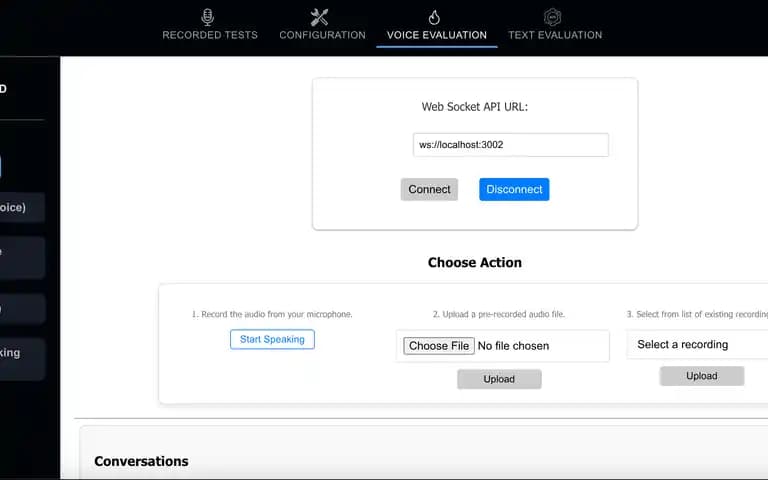Click the flame icon above Voice Evaluation
768x480 pixels.
coord(434,17)
